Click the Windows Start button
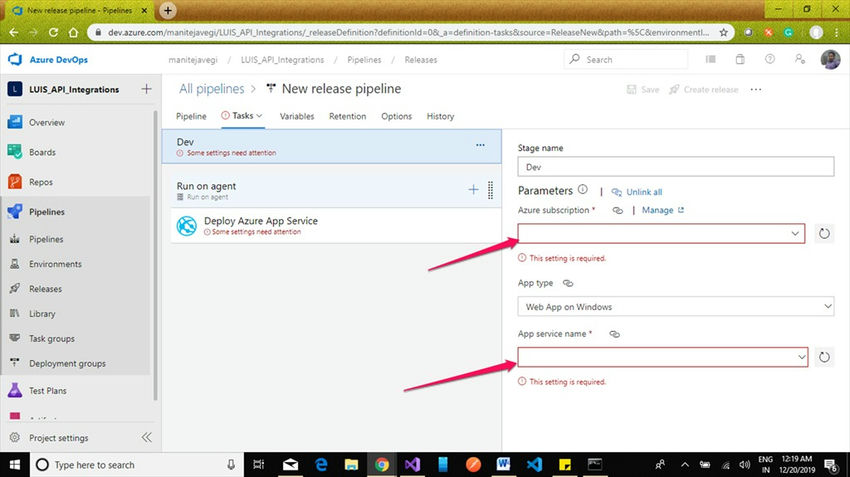This screenshot has width=850, height=477. 15,465
